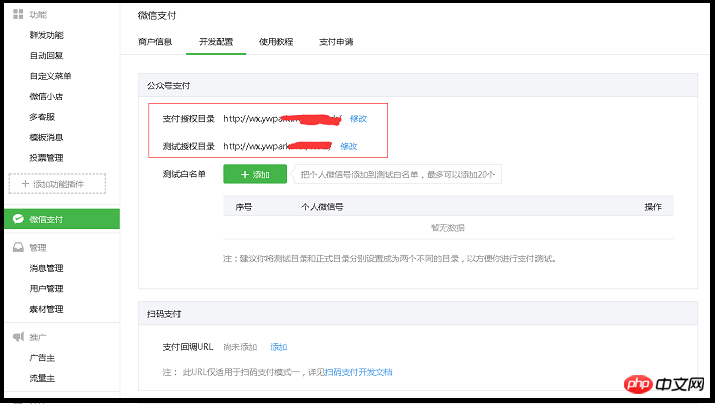Click 修改 link for 测试授权目录
The height and width of the screenshot is (404, 715).
[349, 146]
